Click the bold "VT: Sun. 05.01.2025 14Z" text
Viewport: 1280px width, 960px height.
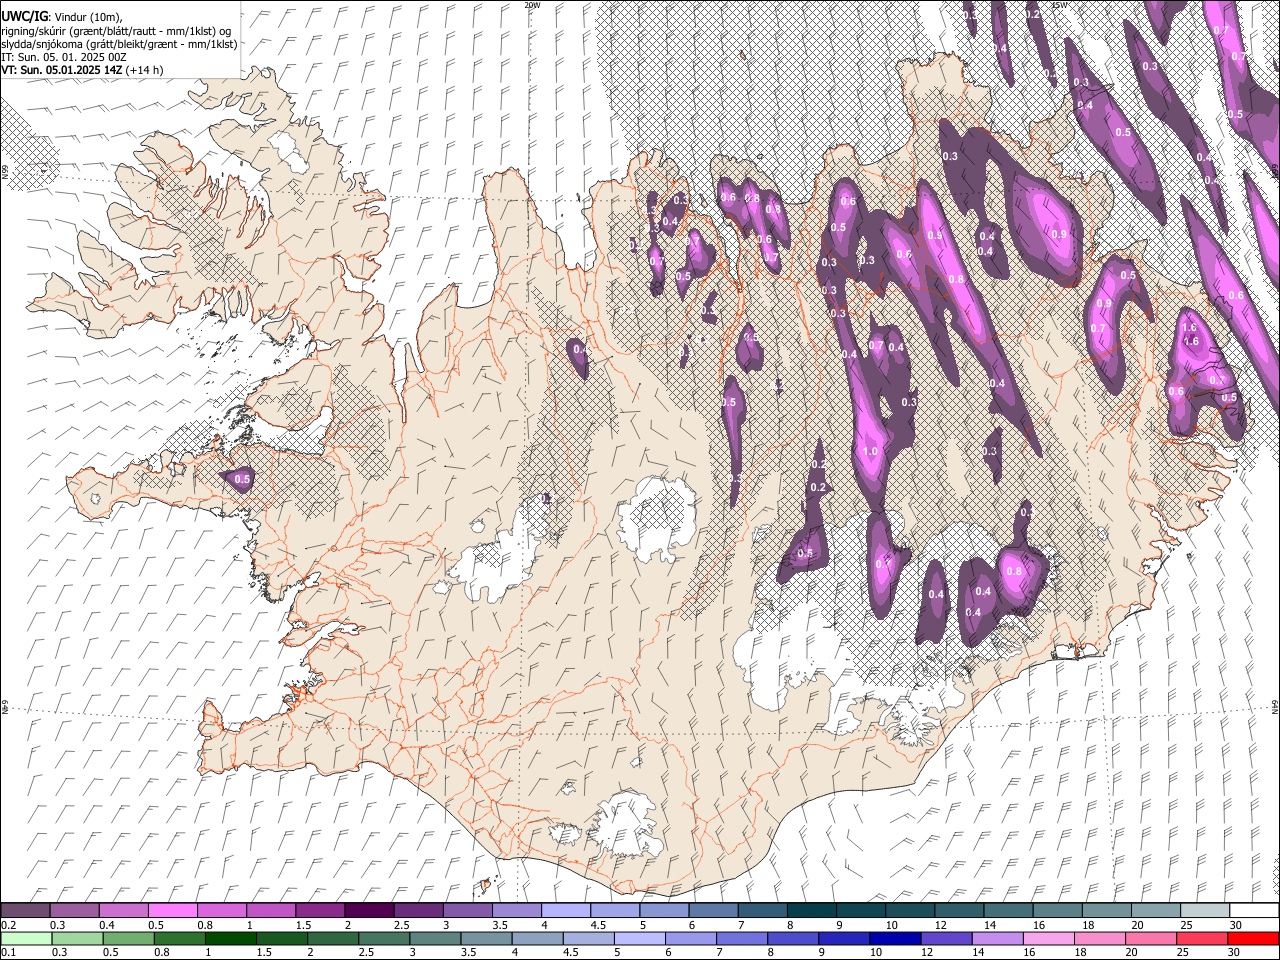(x=62, y=70)
